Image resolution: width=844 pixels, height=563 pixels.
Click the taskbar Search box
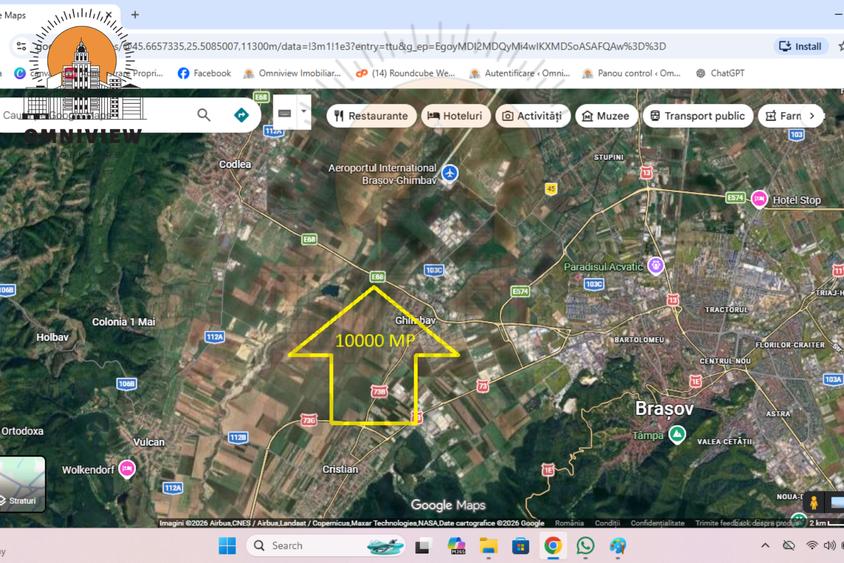326,545
